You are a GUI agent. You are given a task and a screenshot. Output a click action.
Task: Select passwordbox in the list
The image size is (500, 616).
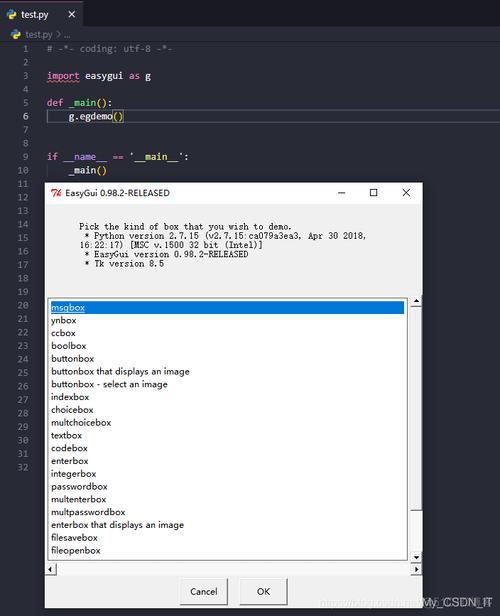pyautogui.click(x=227, y=487)
